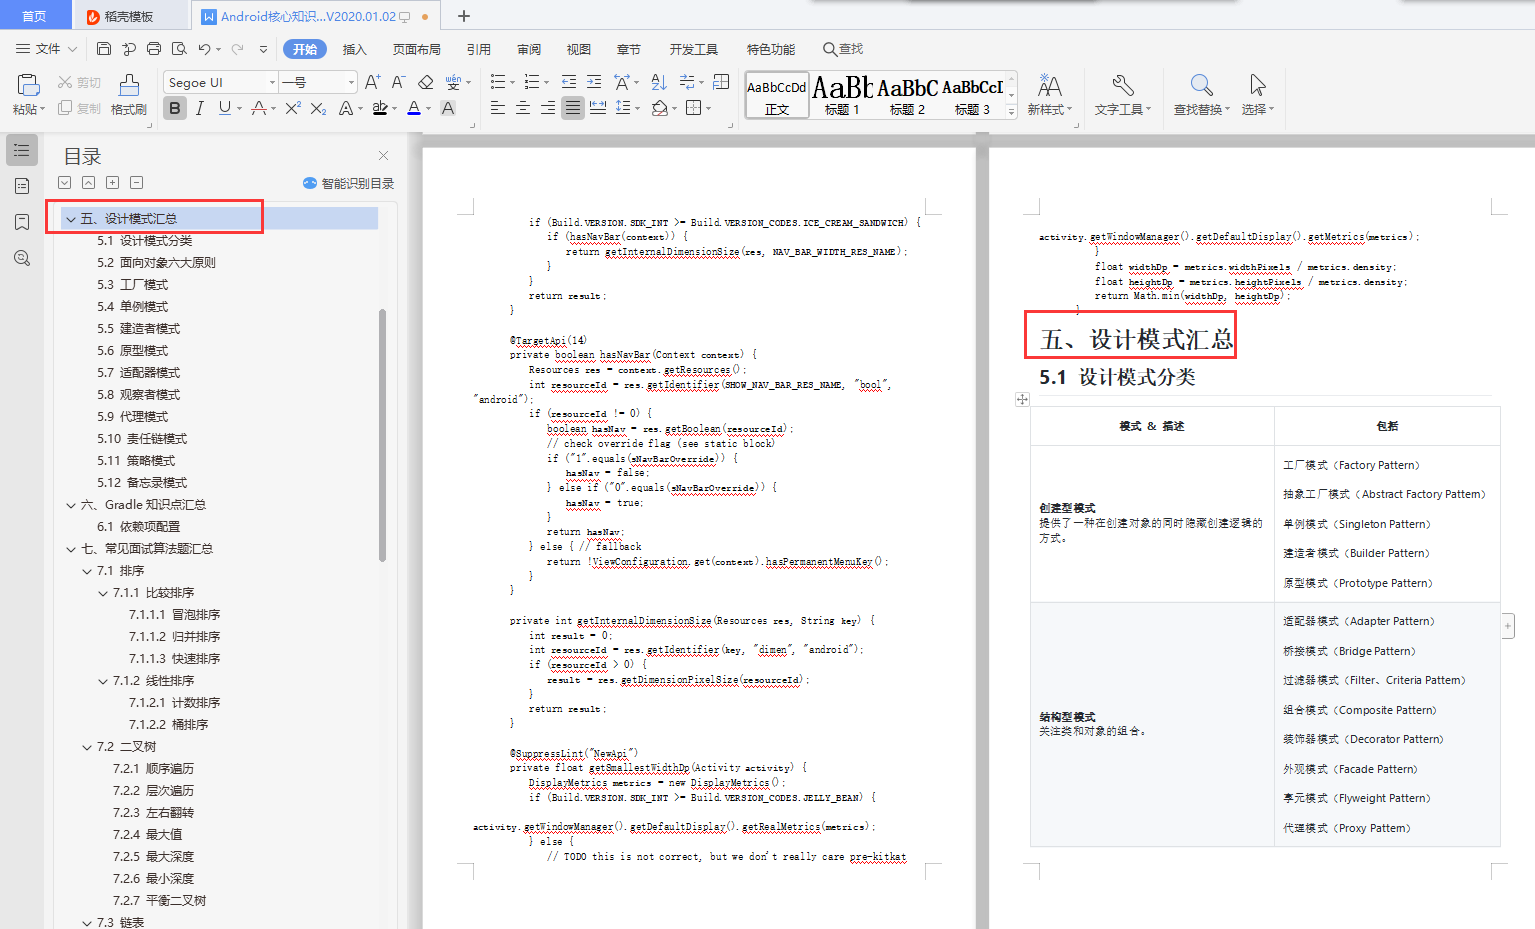Screen dimensions: 1535x929
Task: Click the outline pane vertical scrollbar
Action: click(x=382, y=435)
